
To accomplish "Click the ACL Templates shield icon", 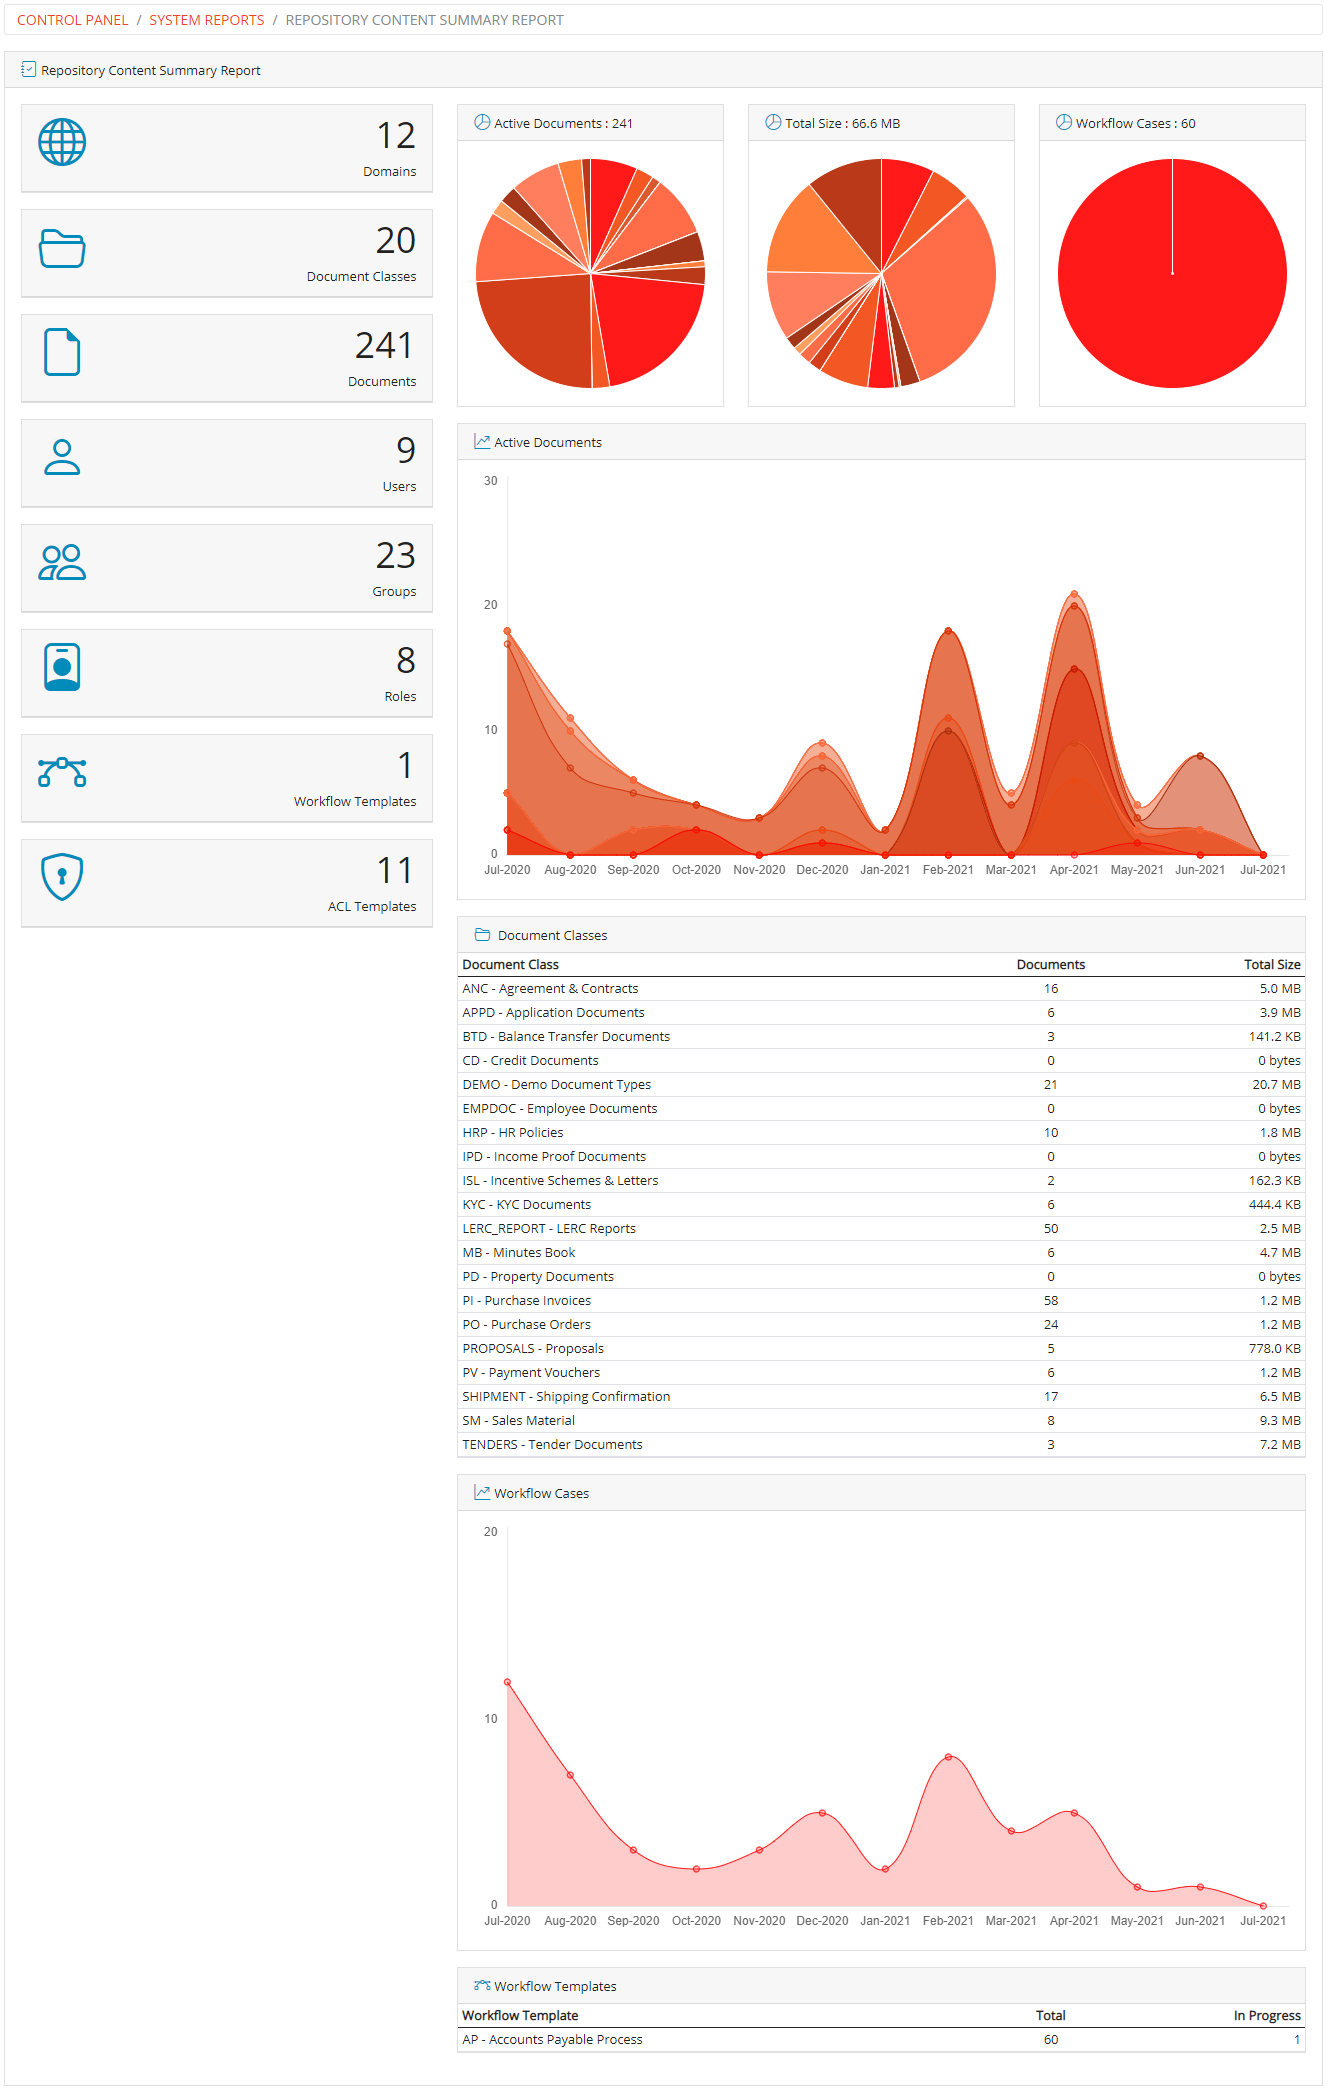I will click(62, 877).
